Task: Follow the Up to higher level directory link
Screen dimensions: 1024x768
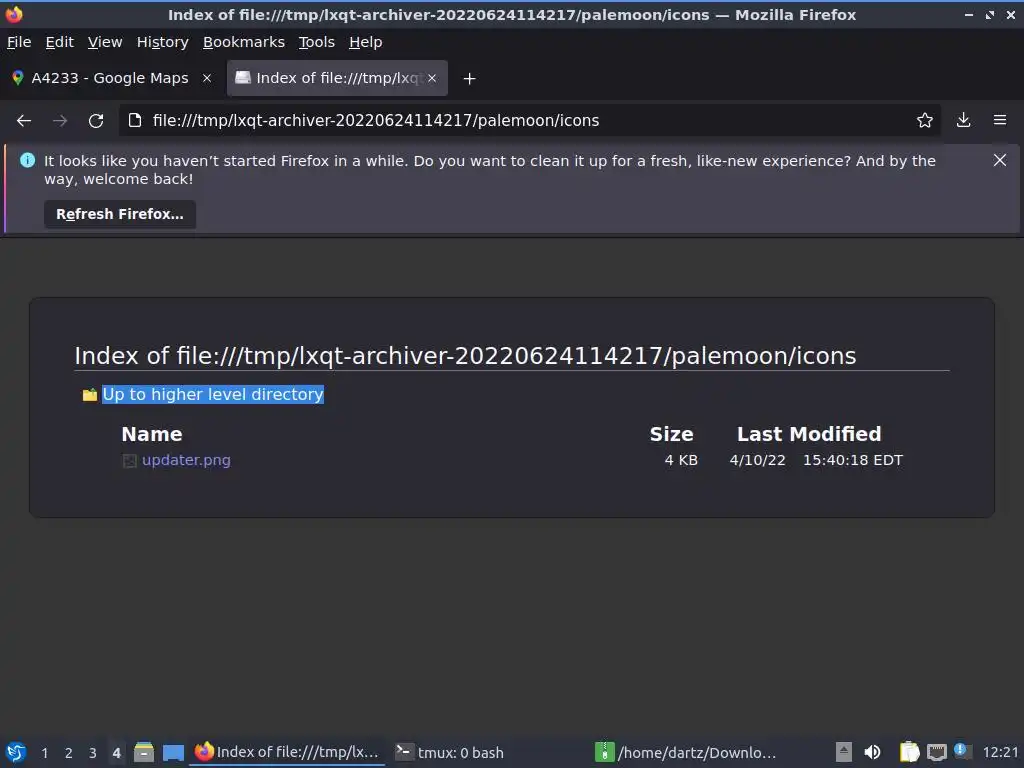Action: pos(213,394)
